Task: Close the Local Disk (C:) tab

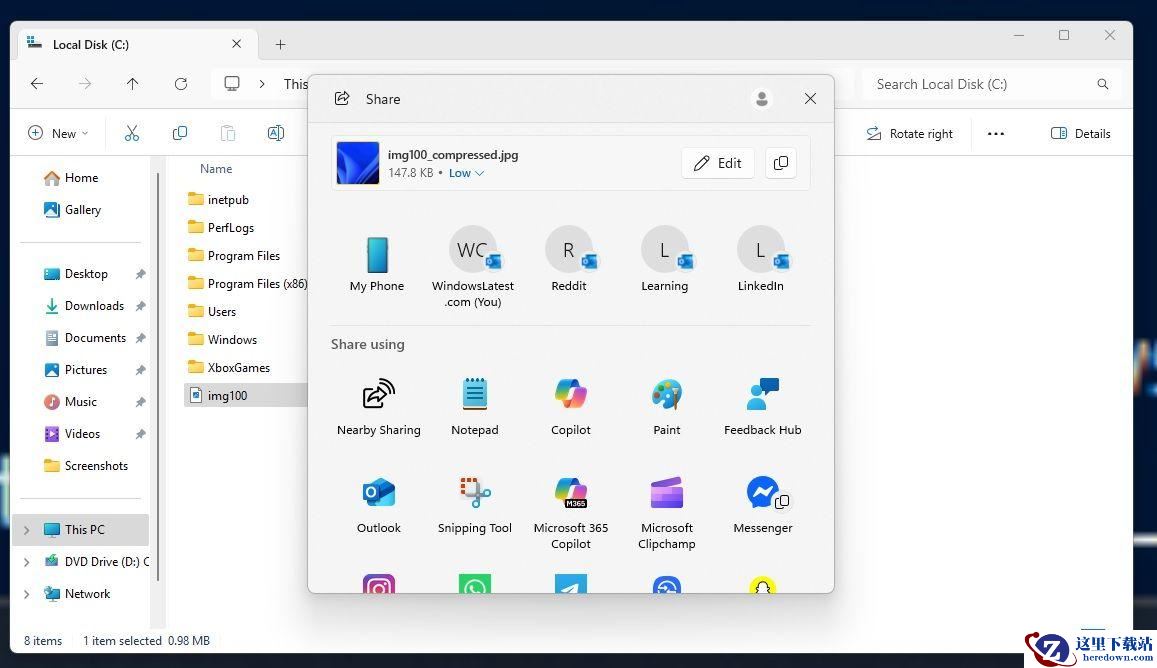Action: coord(236,44)
